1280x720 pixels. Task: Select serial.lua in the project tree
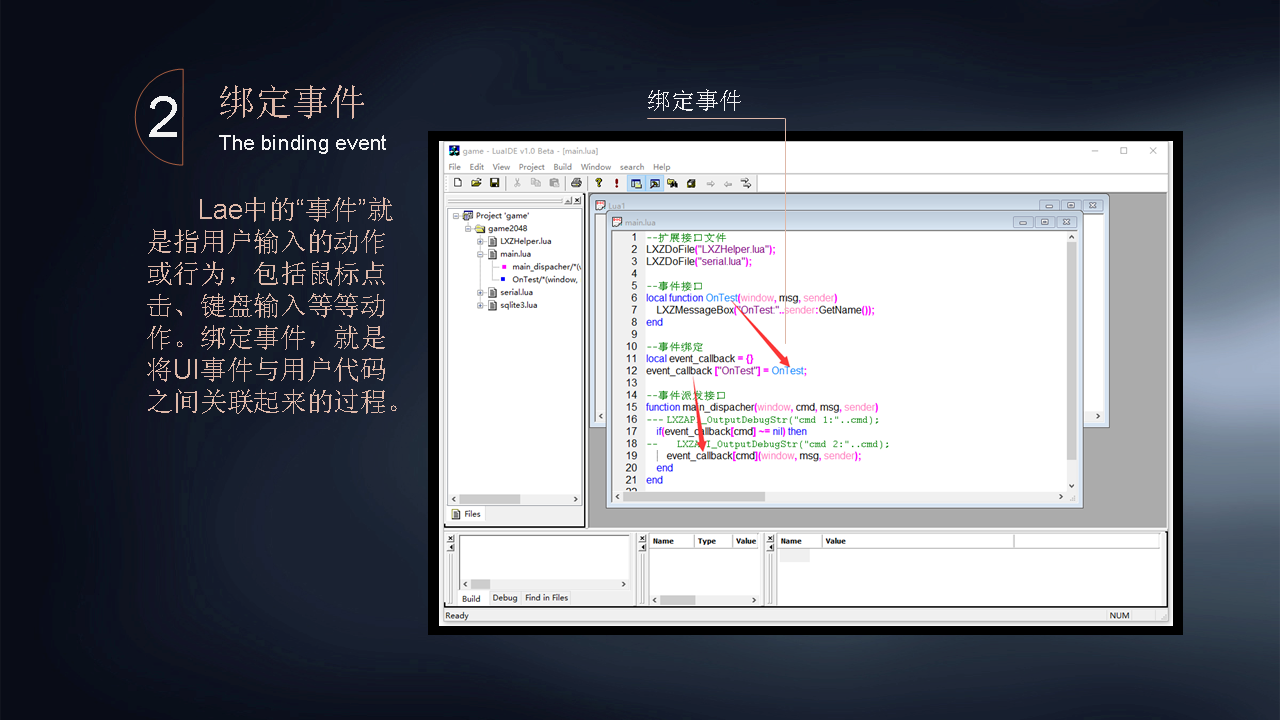[x=517, y=292]
